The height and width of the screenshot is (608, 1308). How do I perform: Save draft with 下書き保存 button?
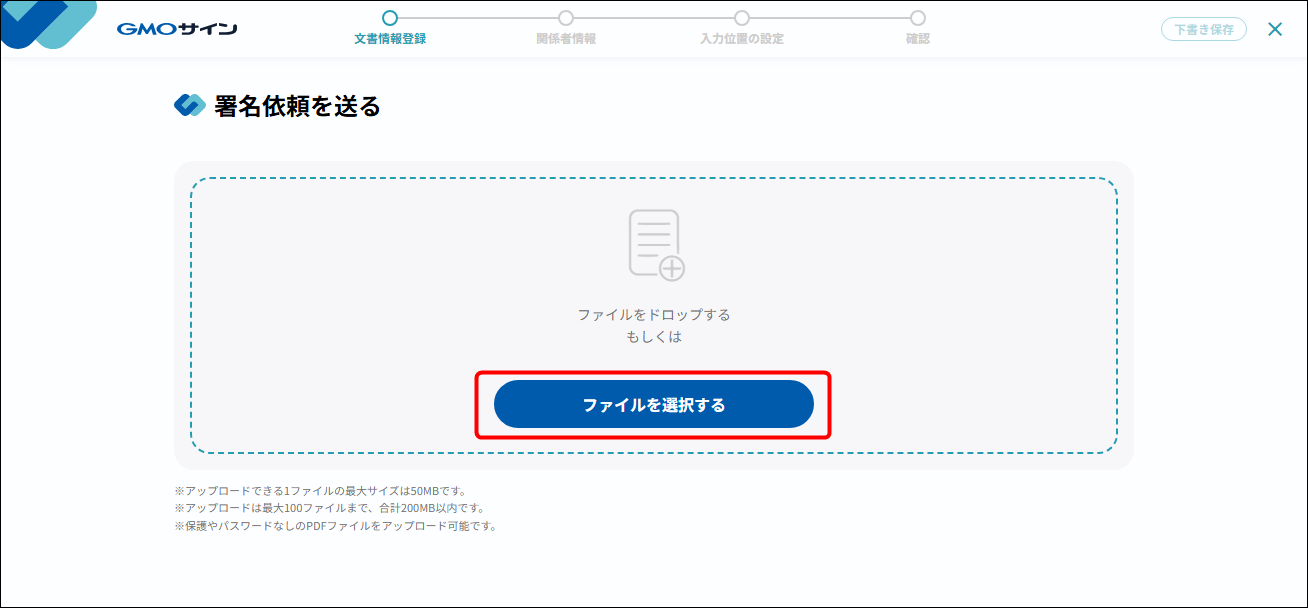tap(1204, 29)
